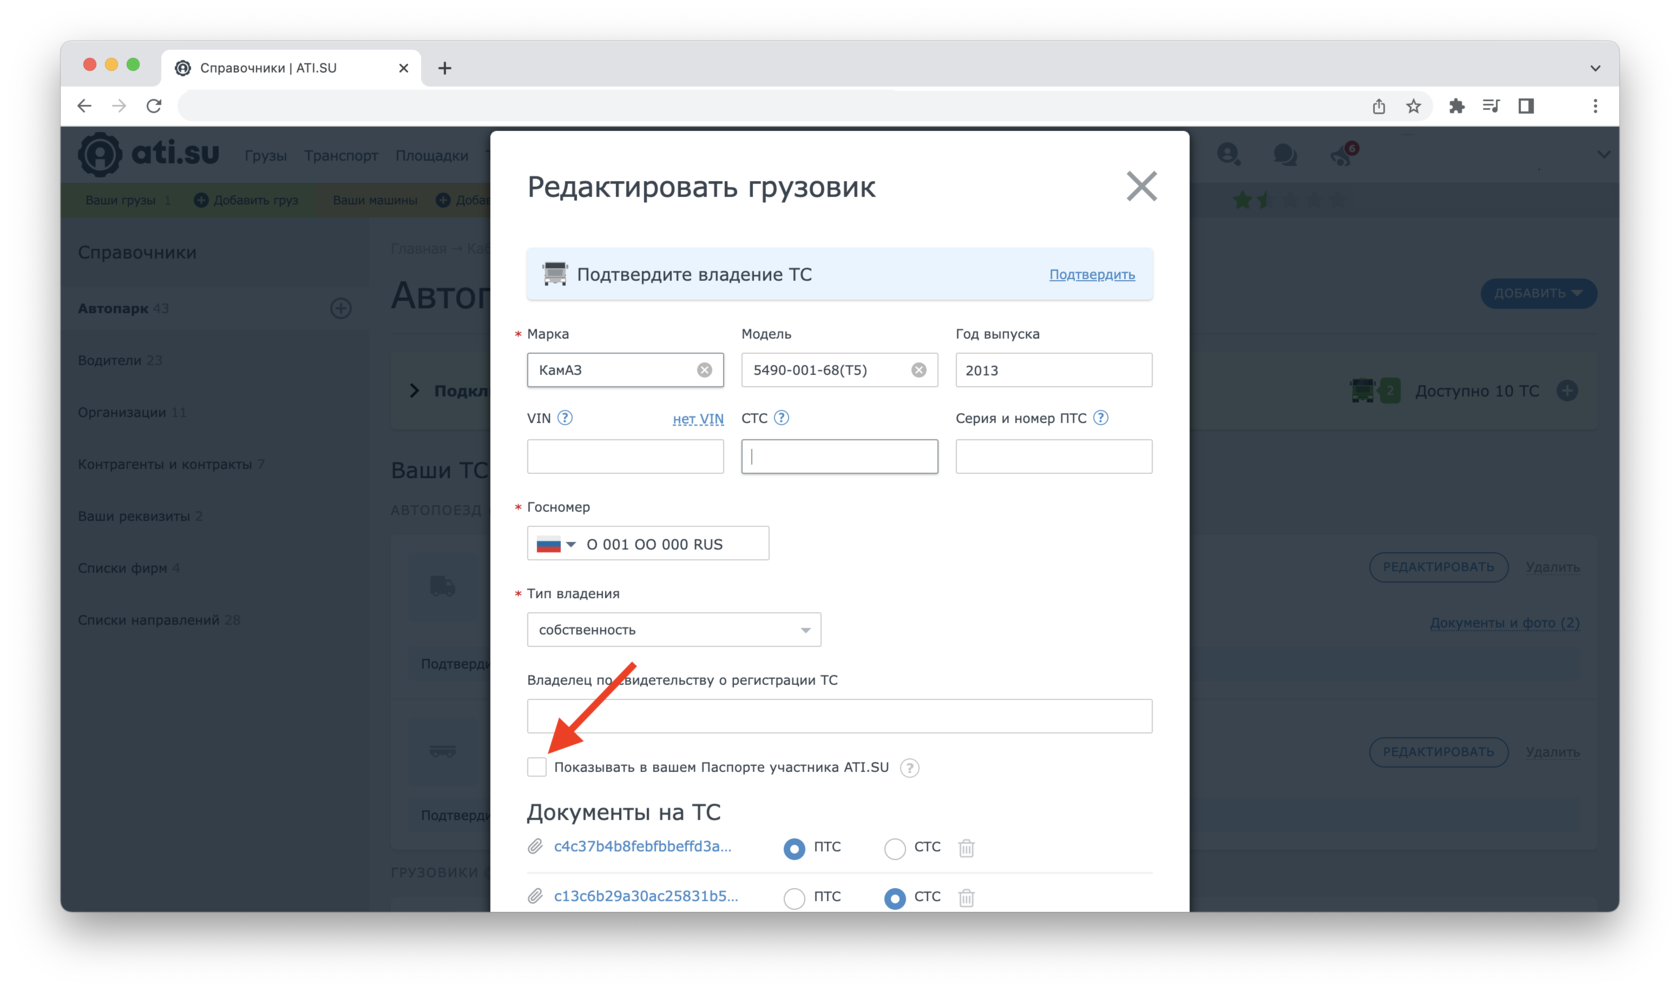The height and width of the screenshot is (992, 1680).
Task: Click the owner registration certificate field
Action: [x=840, y=716]
